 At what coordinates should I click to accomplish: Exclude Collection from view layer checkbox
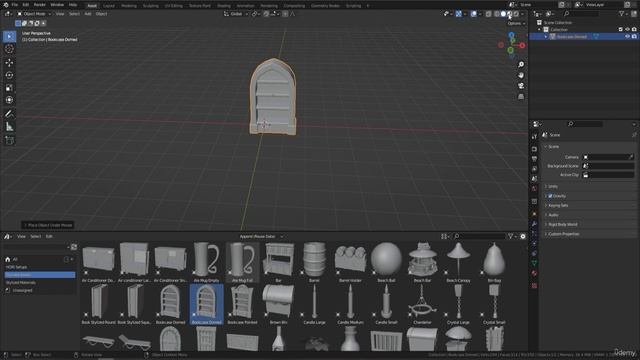click(x=620, y=29)
